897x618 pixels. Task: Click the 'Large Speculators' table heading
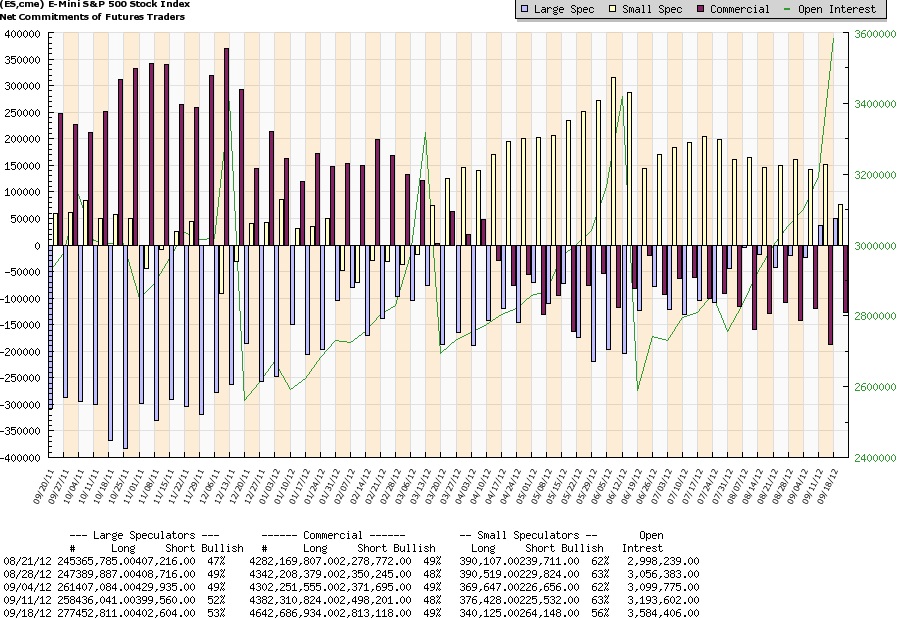[145, 535]
